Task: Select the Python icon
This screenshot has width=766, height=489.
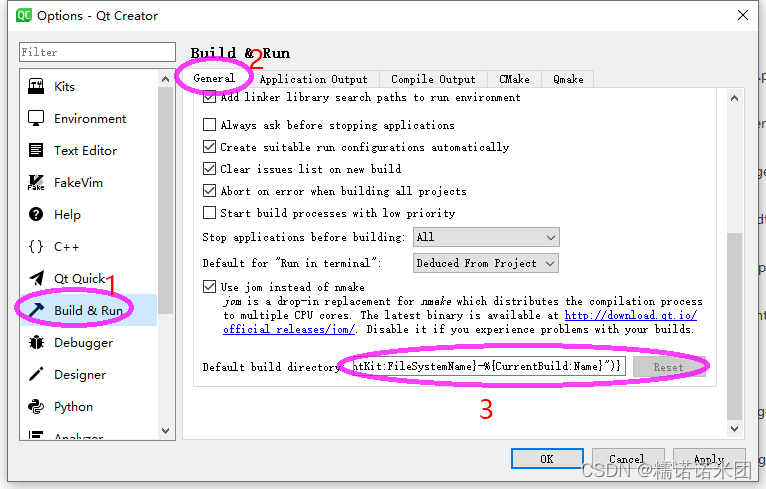Action: [x=36, y=406]
